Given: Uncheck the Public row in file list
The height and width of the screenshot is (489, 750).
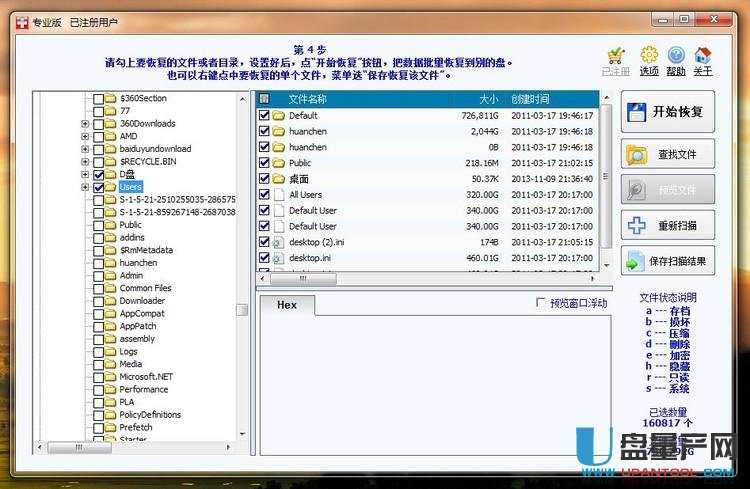Looking at the screenshot, I should (x=264, y=163).
